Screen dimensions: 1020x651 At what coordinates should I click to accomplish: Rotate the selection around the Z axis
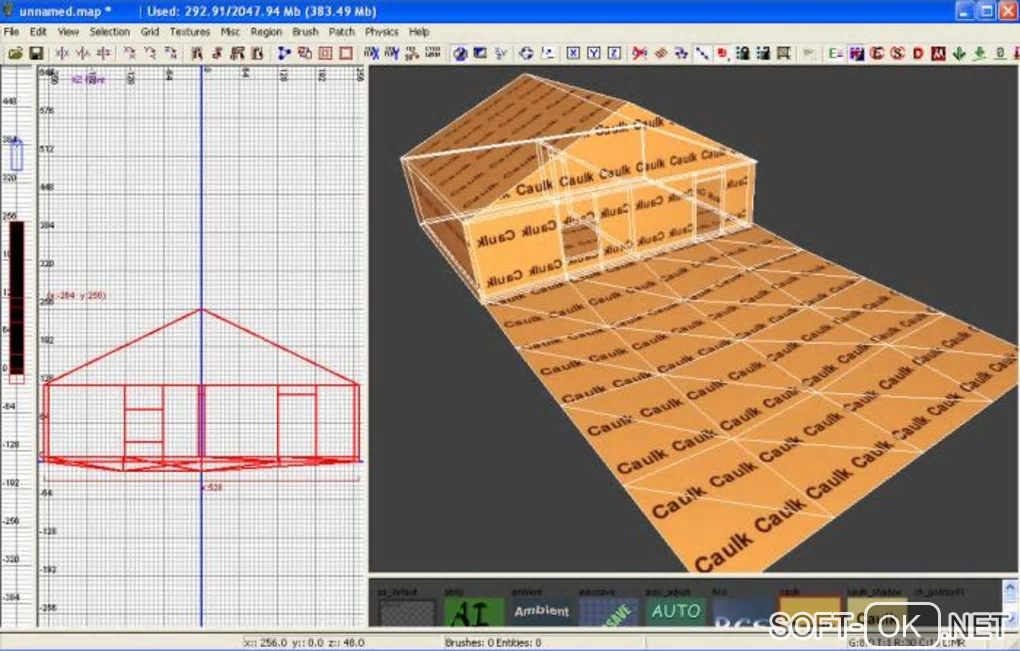(x=170, y=53)
